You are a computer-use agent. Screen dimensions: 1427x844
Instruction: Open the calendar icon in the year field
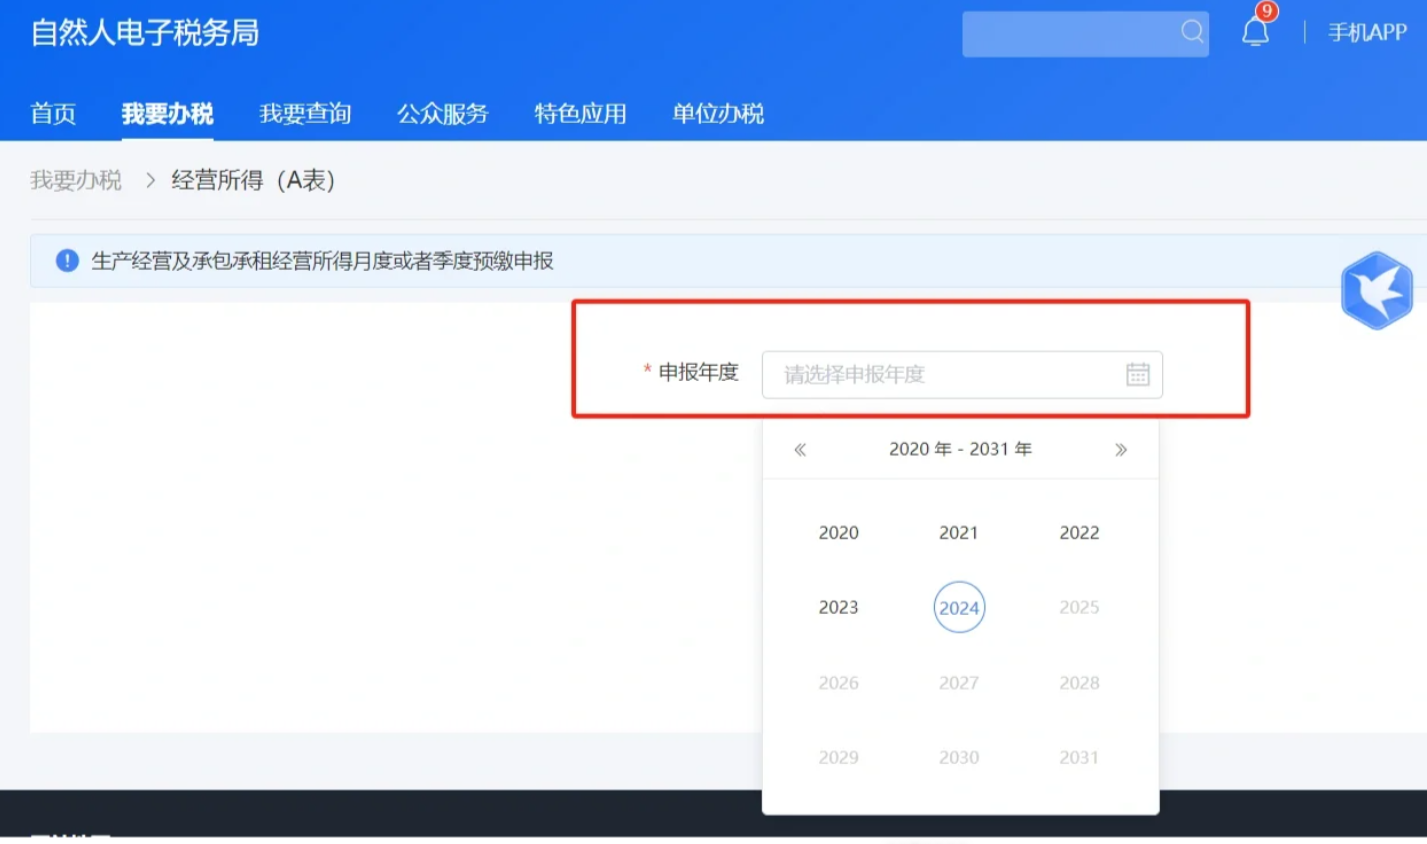1137,374
